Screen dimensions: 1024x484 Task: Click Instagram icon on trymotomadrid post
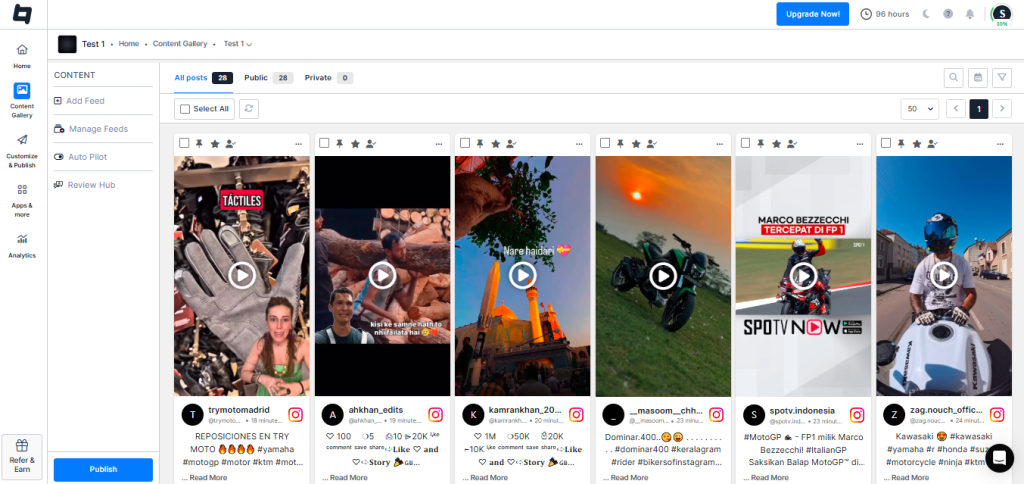(295, 415)
